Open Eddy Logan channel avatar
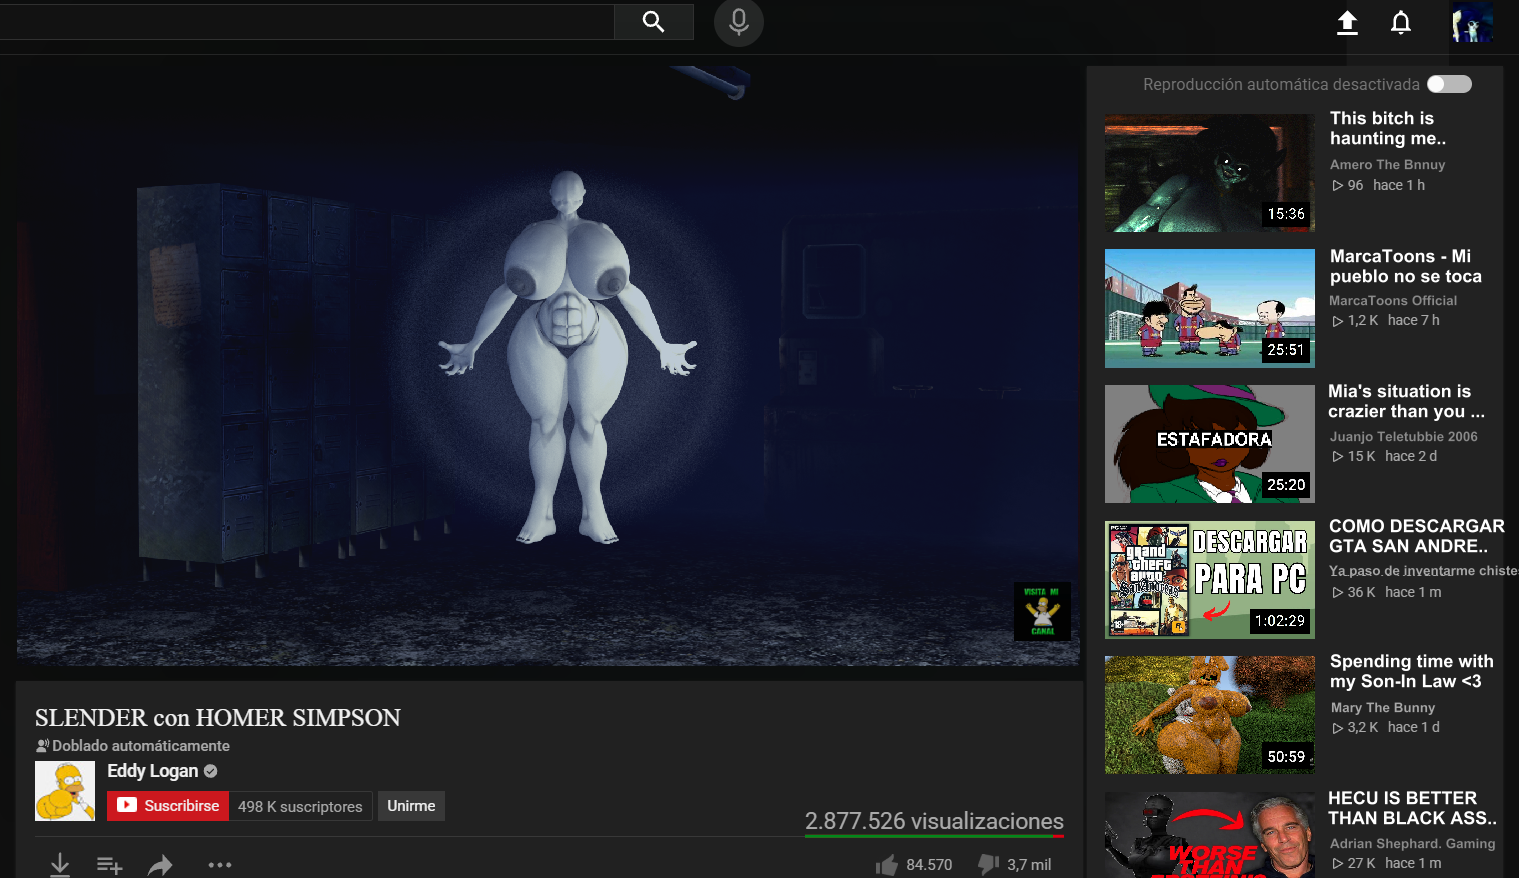Screen dimensions: 1519x878 coord(65,791)
